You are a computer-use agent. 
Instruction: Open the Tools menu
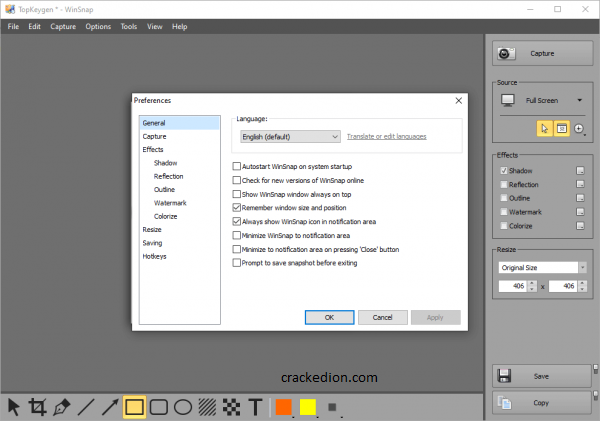129,26
